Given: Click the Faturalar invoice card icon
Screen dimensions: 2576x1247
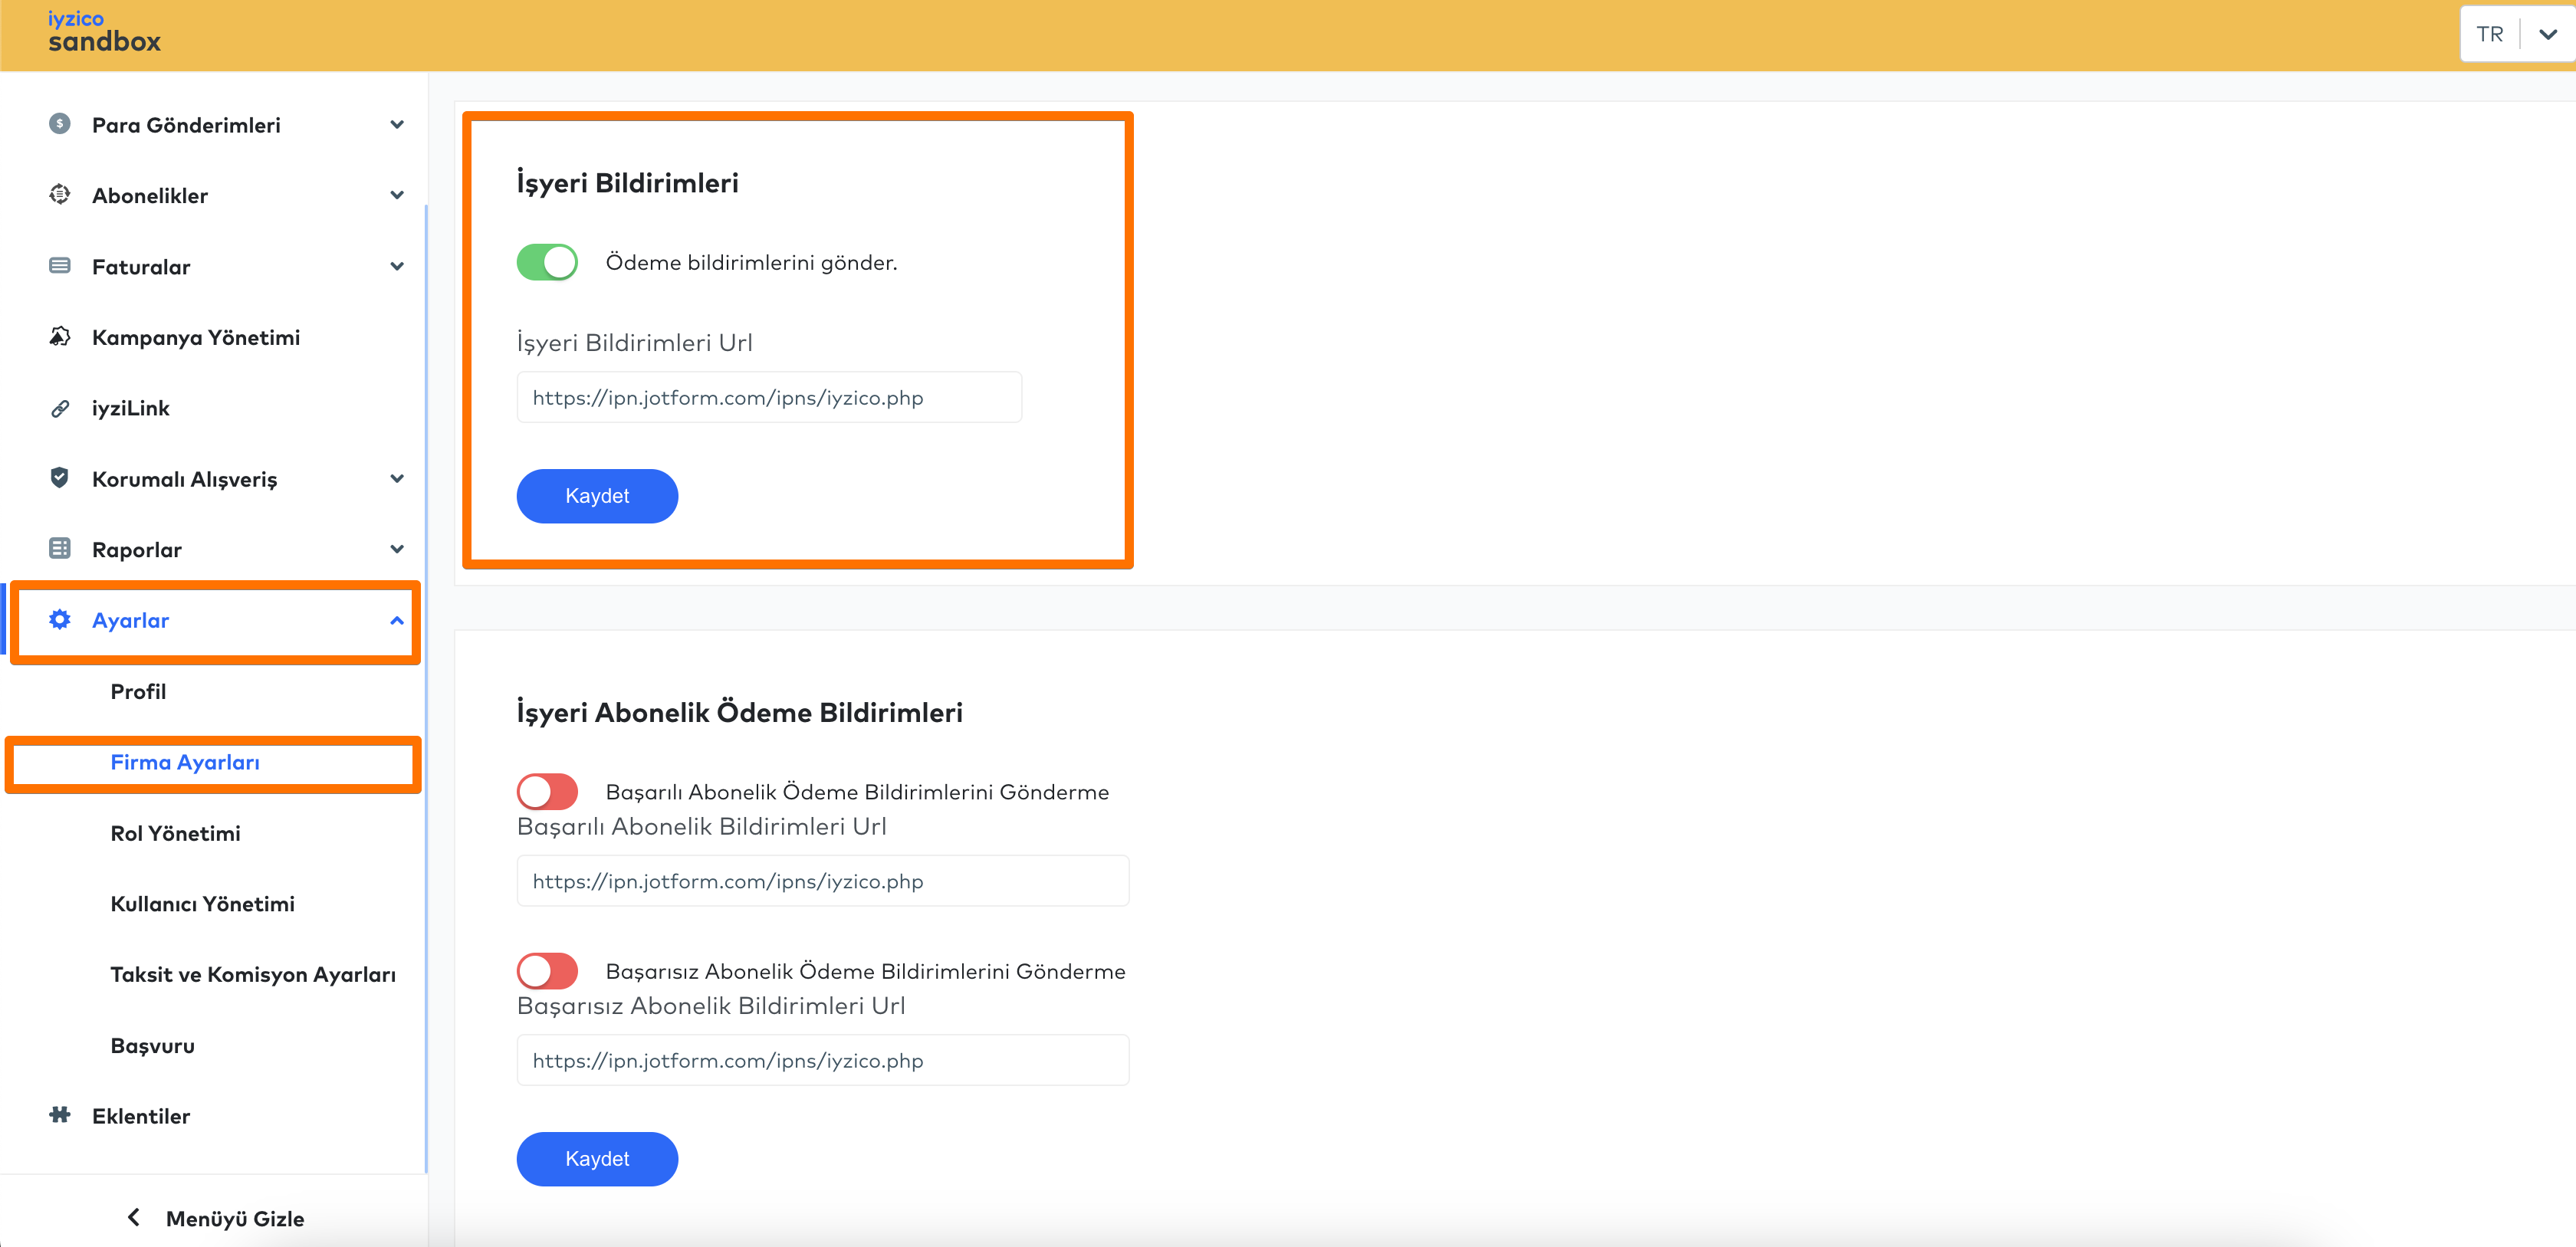Looking at the screenshot, I should click(60, 266).
